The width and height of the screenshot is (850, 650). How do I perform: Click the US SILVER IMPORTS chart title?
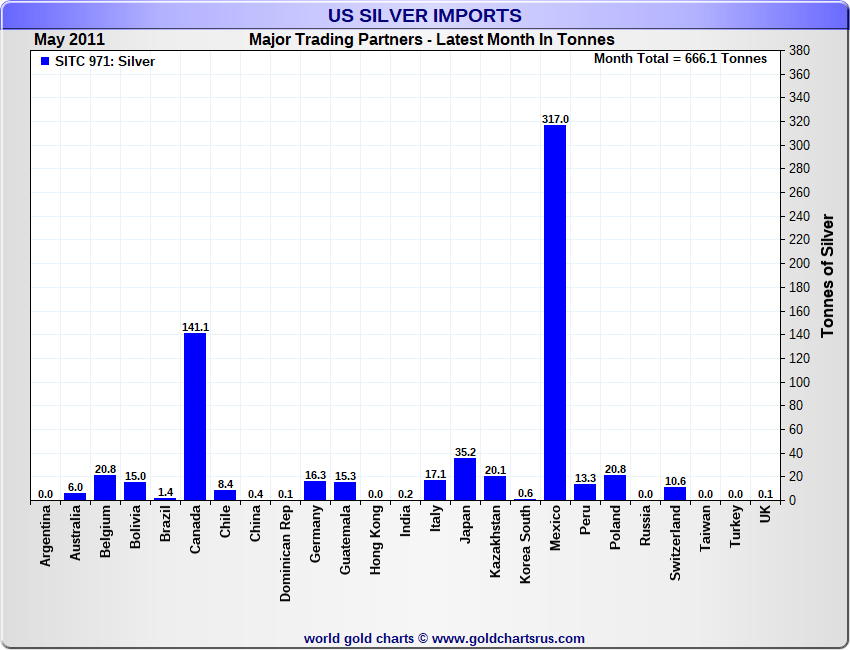(x=424, y=15)
